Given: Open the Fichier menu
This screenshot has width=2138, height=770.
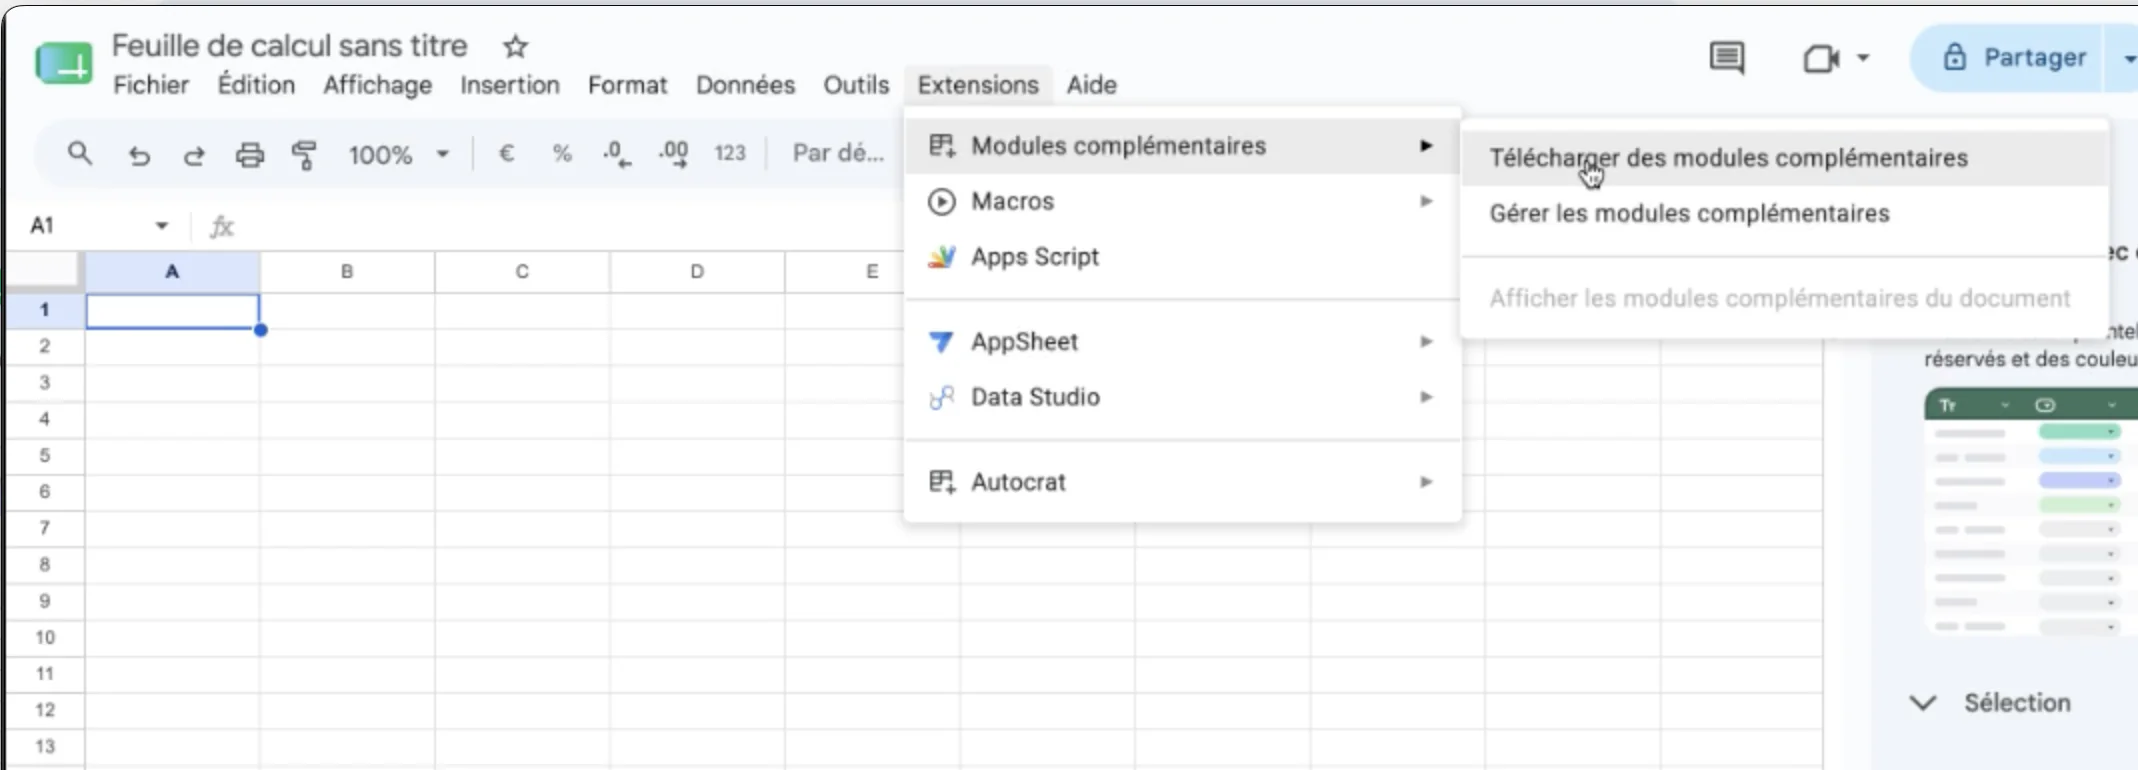Looking at the screenshot, I should coord(151,85).
